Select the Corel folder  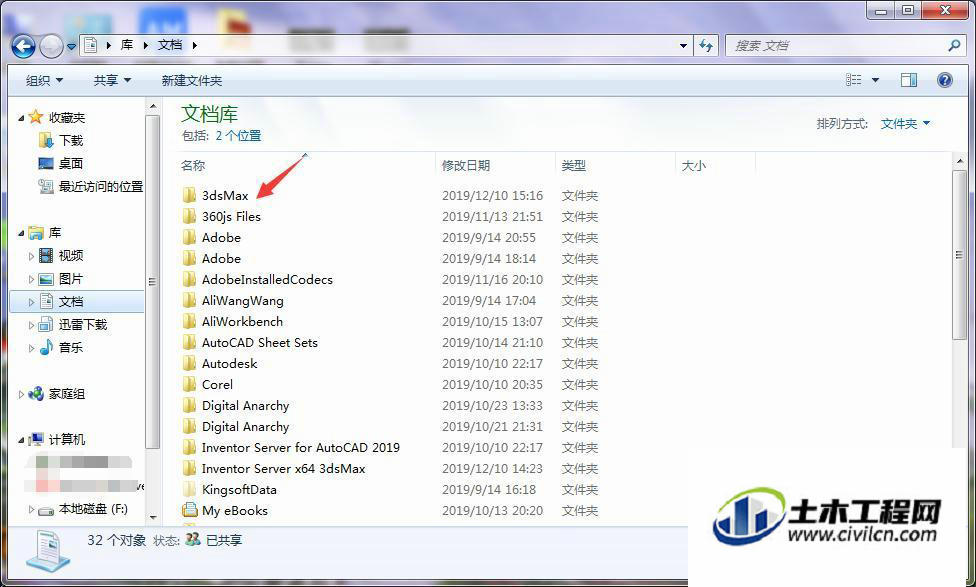point(217,385)
